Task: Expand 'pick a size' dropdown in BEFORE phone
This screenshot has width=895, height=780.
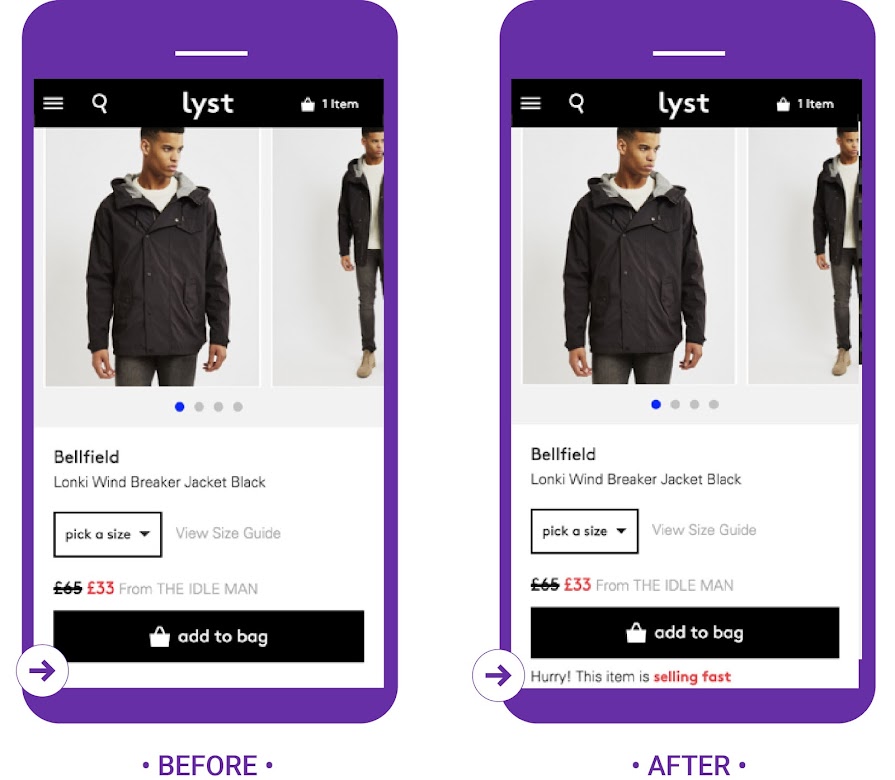Action: pos(108,535)
